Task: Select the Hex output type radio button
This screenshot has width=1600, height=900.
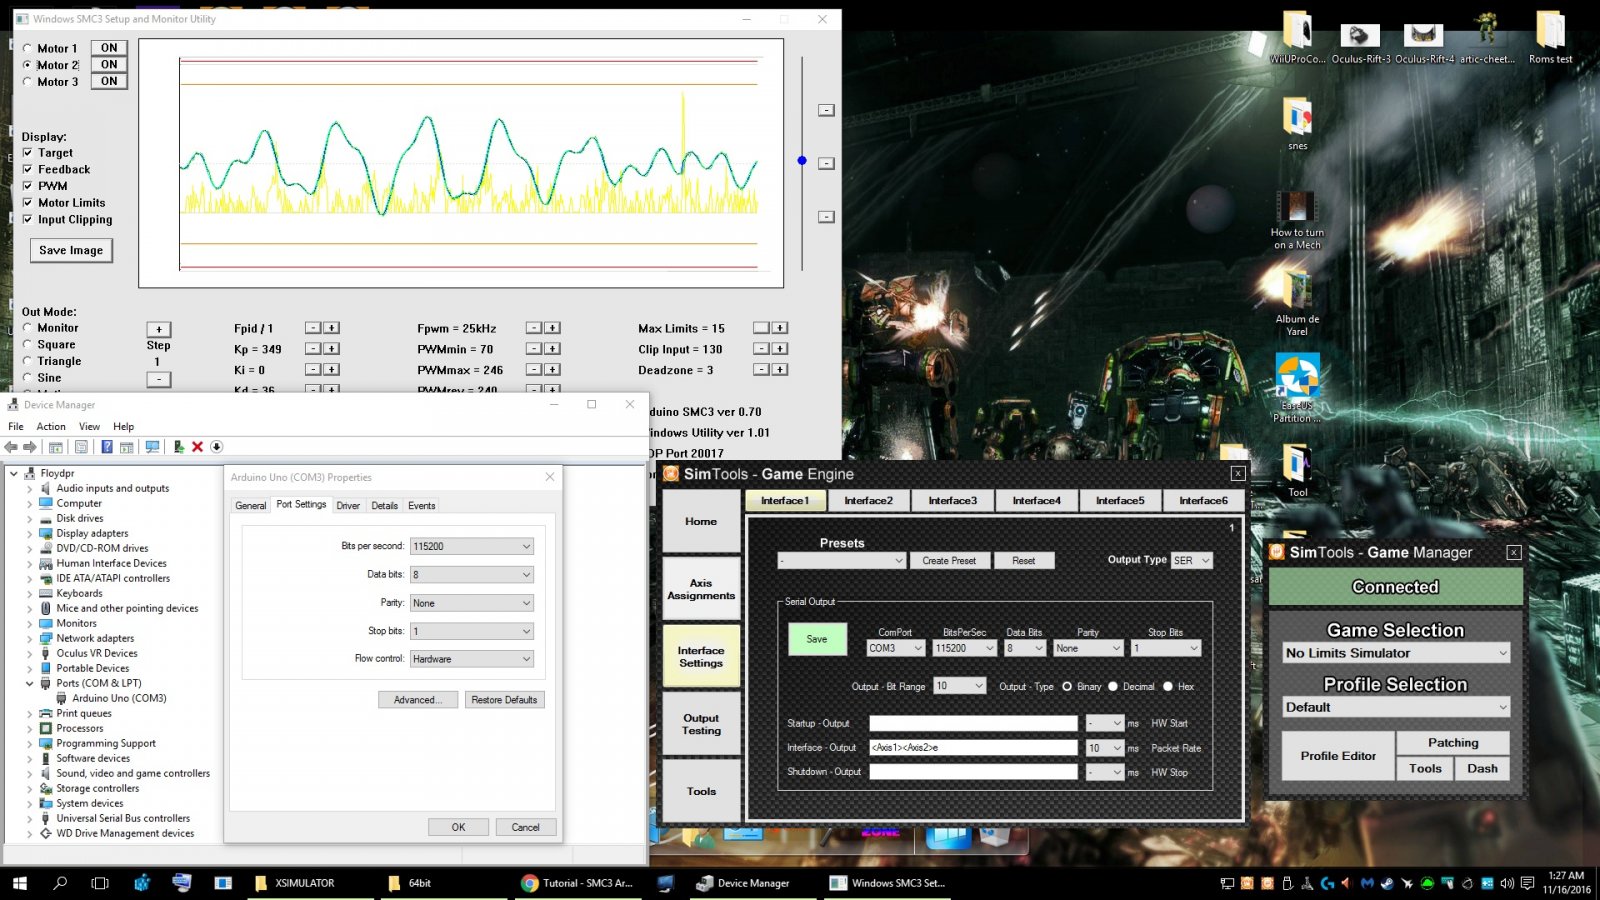Action: pyautogui.click(x=1168, y=687)
